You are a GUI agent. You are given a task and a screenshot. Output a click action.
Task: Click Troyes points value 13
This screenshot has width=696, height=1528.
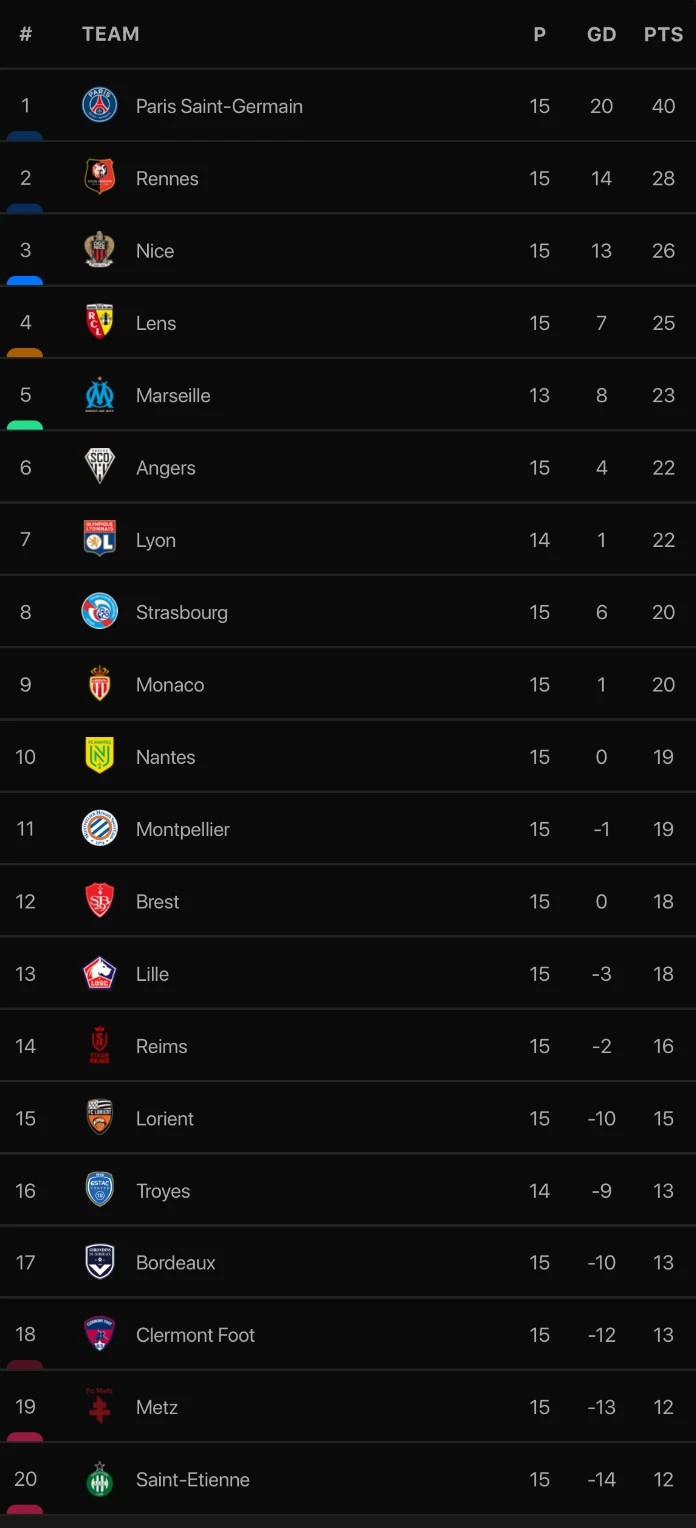coord(663,1191)
